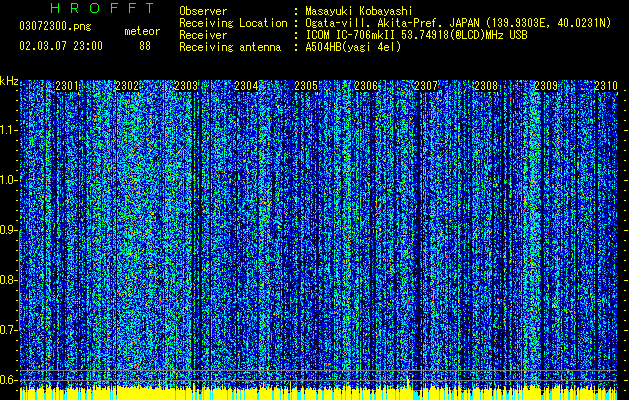The height and width of the screenshot is (400, 629).
Task: Click the 1.1 frequency axis label
Action: coord(9,130)
